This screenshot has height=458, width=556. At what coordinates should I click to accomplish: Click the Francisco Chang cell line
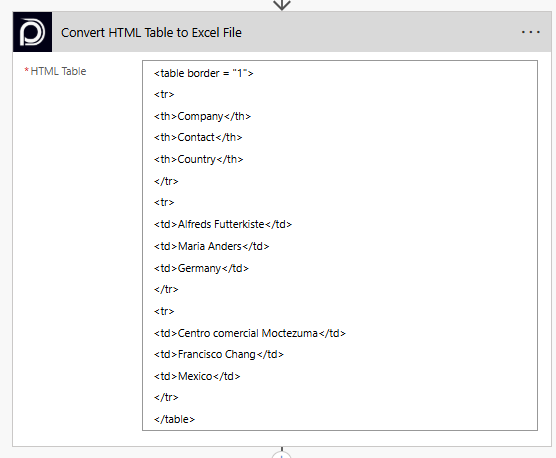(x=219, y=354)
